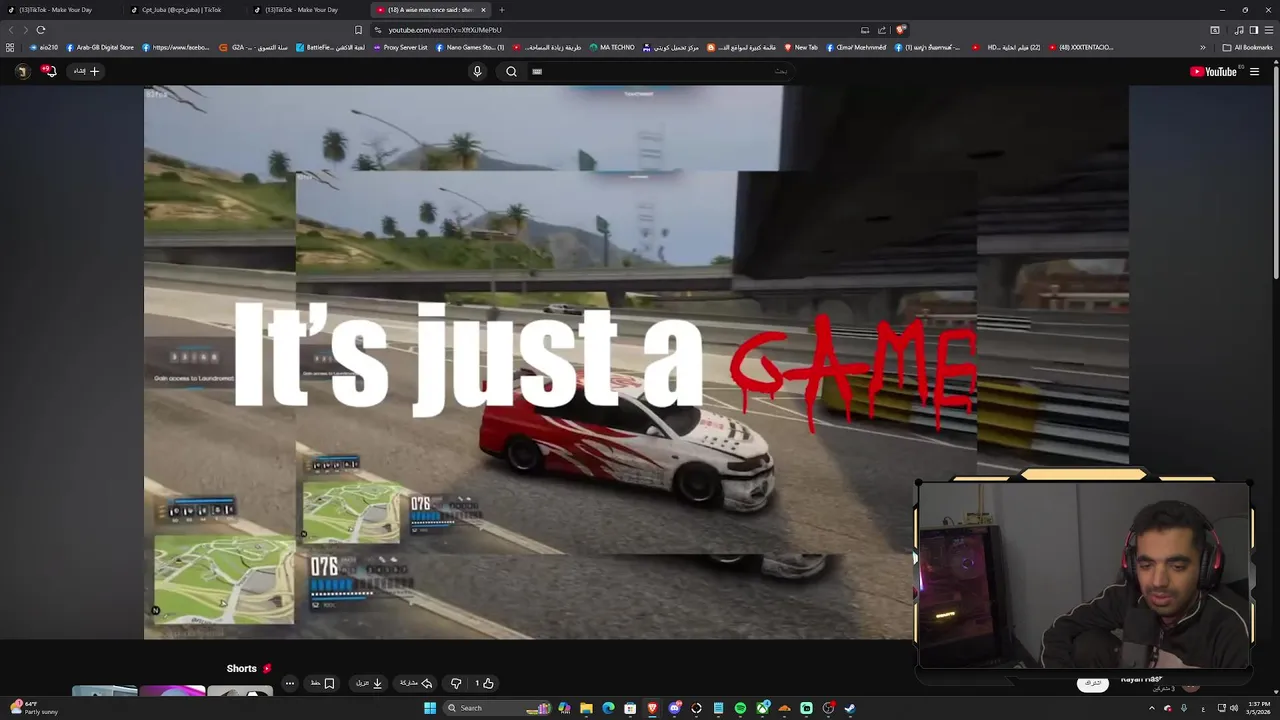Show hidden system tray icons

tap(1151, 708)
